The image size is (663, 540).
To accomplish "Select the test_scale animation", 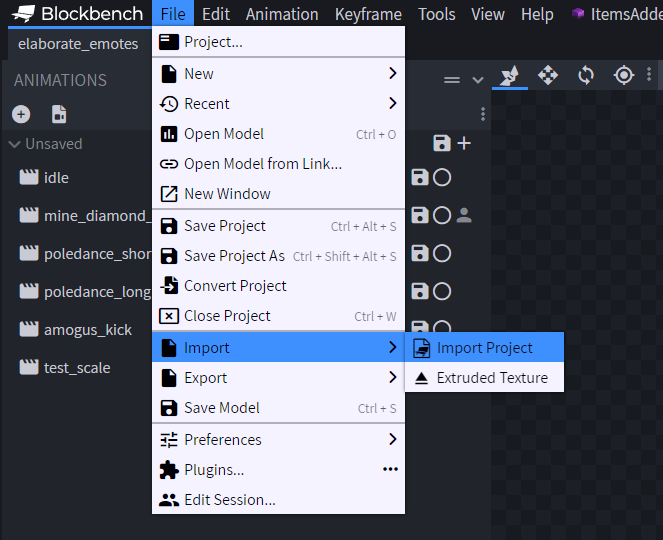I will [76, 368].
